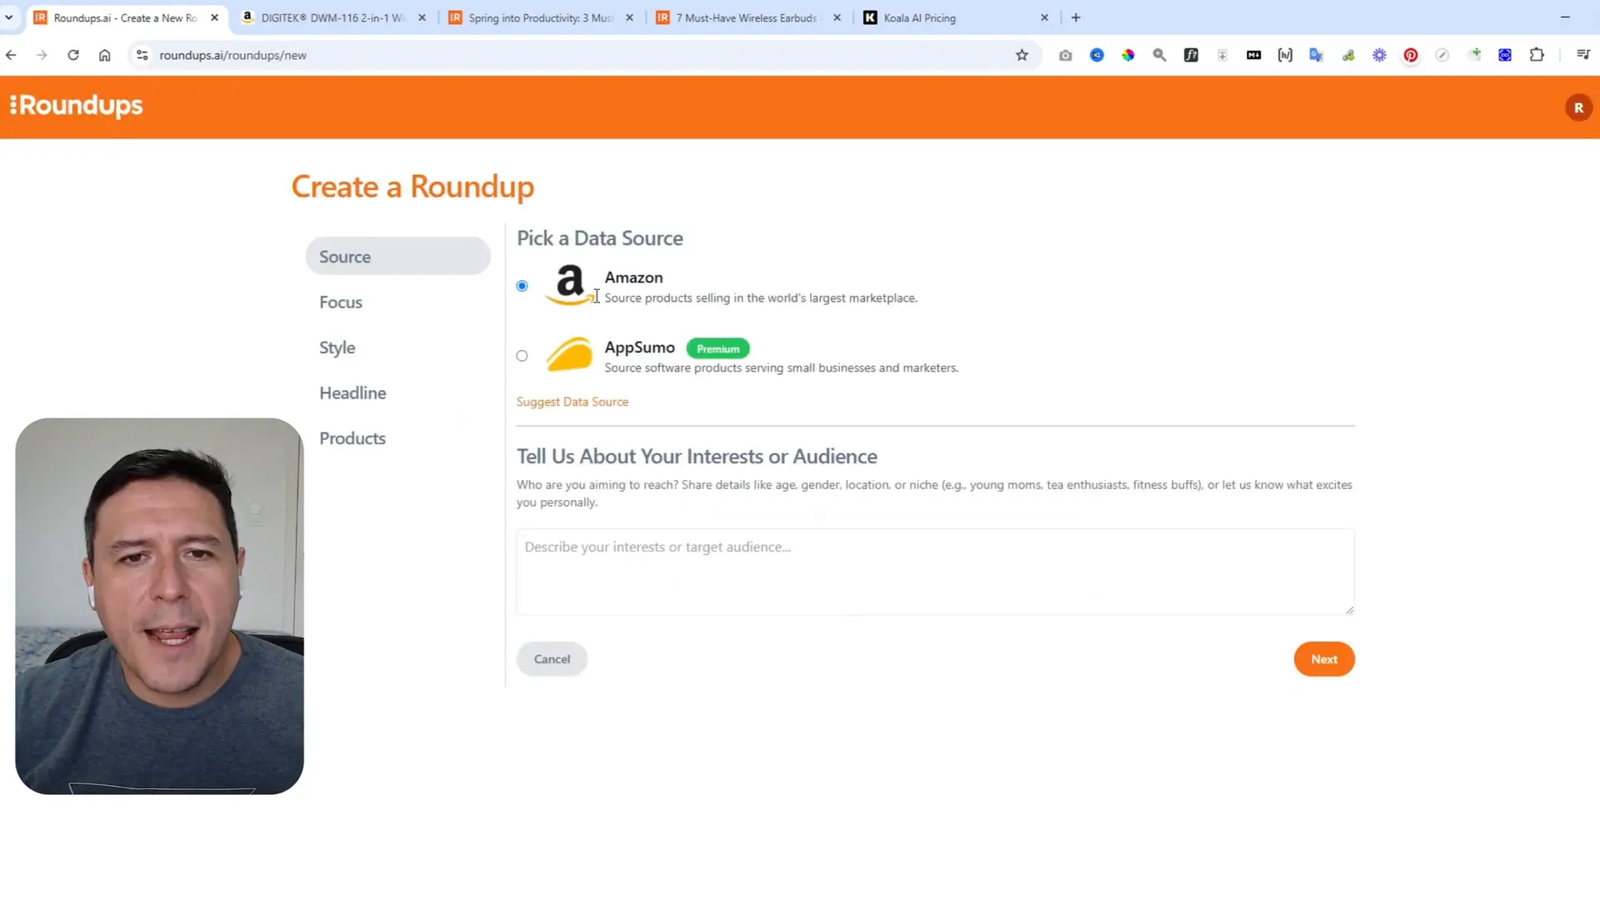Screen dimensions: 1600x900
Task: Open the Google Translate extension icon
Action: (1316, 55)
